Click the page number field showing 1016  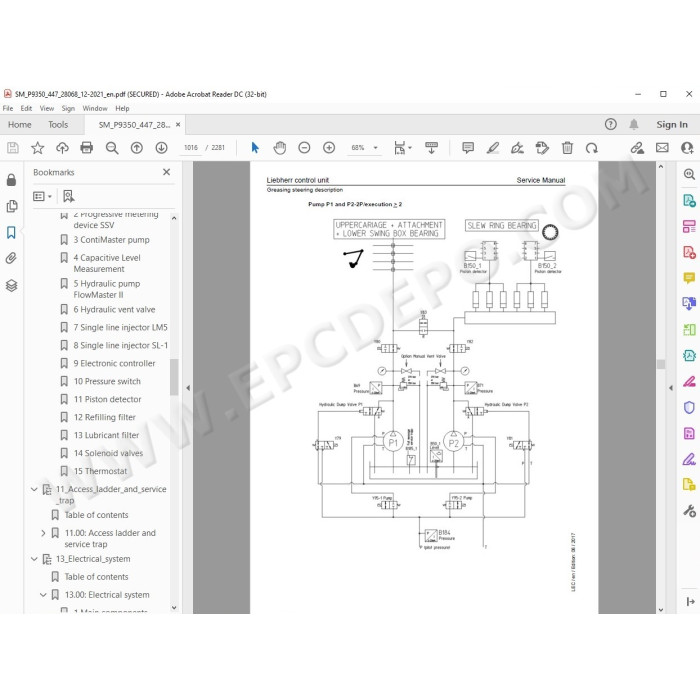point(191,148)
